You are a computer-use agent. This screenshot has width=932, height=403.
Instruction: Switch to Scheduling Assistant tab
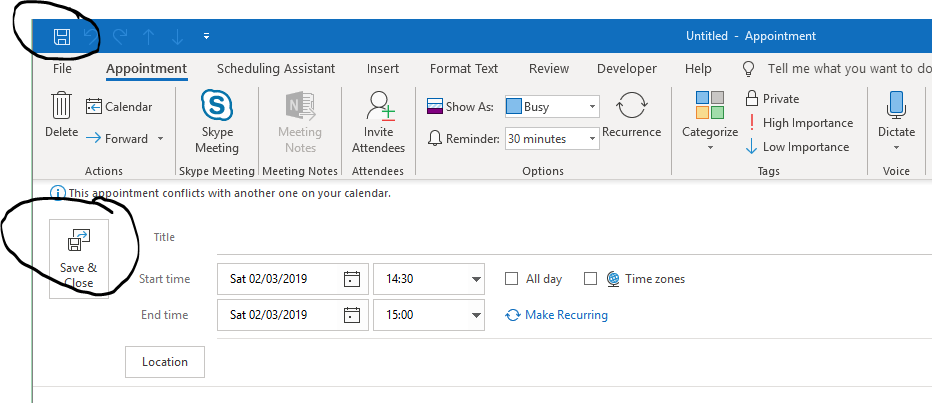[x=276, y=69]
